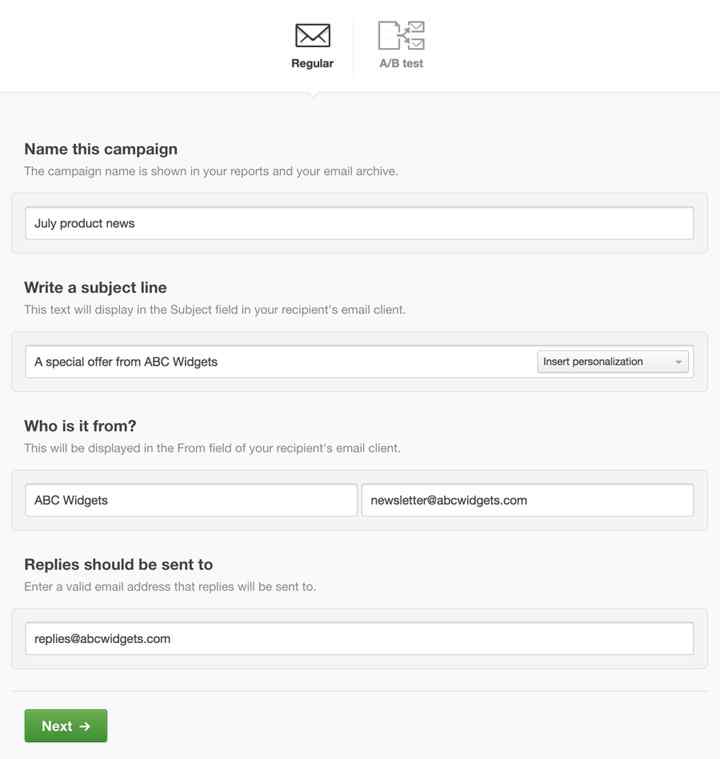Open the Insert personalization dropdown

point(613,362)
